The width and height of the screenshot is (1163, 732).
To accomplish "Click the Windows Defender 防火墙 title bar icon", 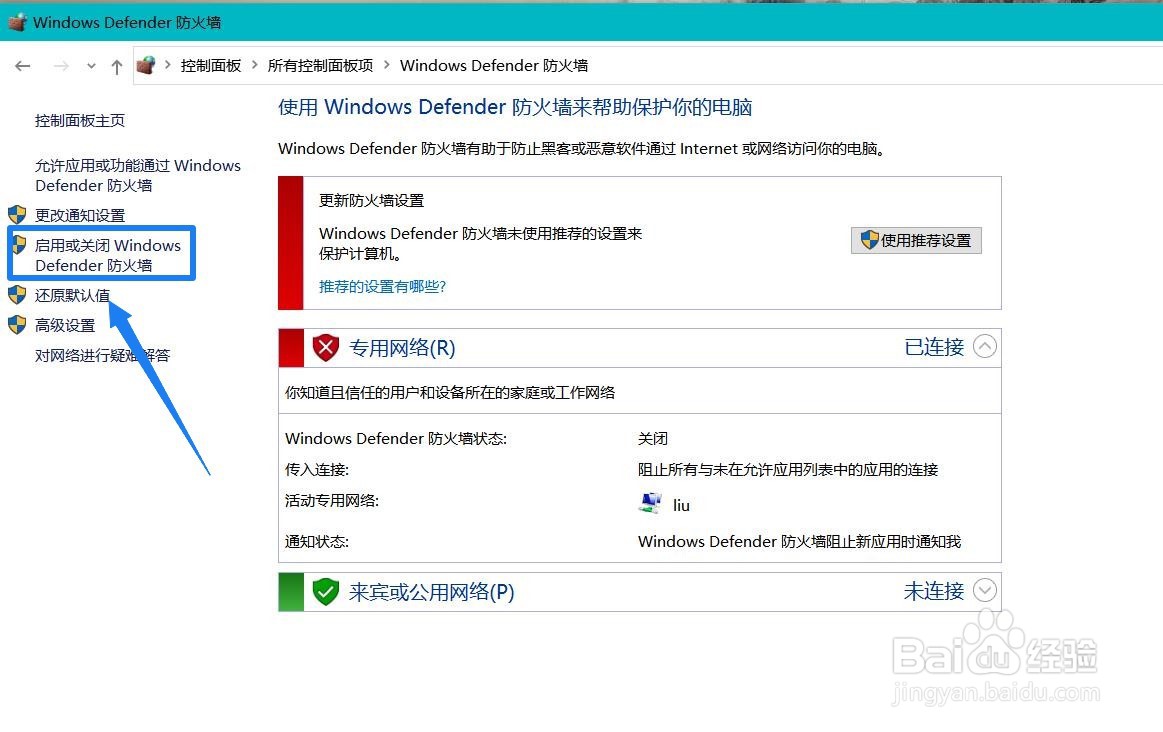I will [x=16, y=20].
